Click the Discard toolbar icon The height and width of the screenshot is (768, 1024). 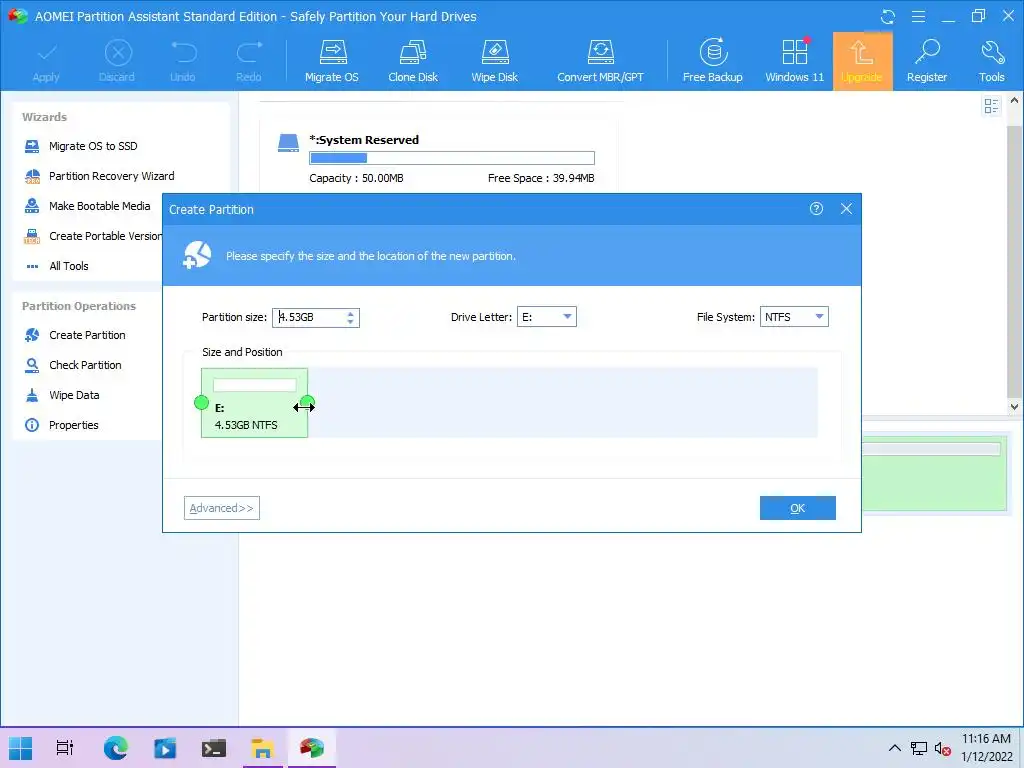117,61
